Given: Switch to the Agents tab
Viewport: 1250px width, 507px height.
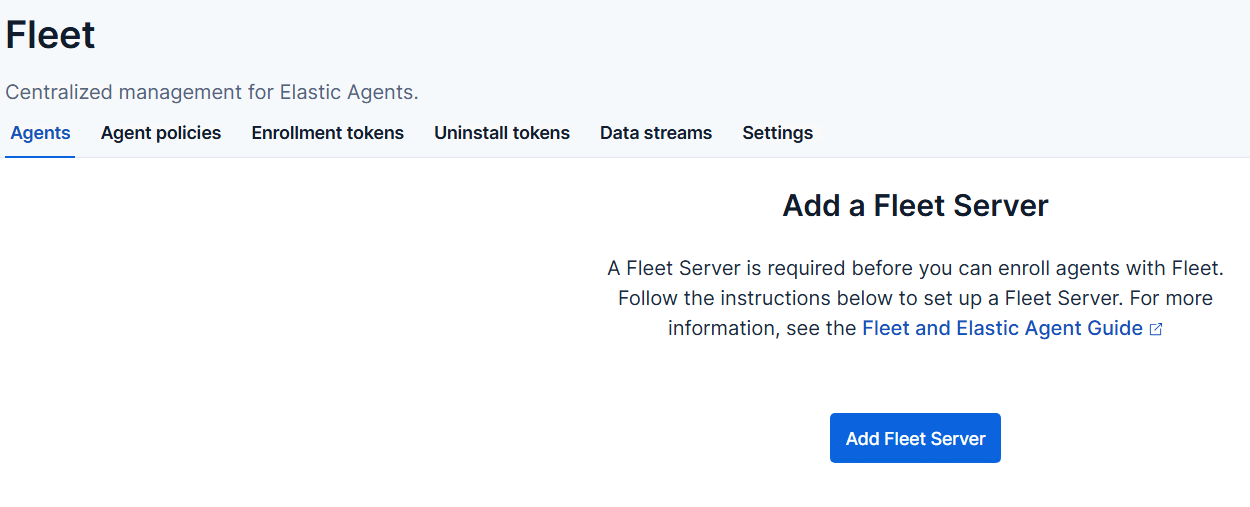Looking at the screenshot, I should pyautogui.click(x=40, y=133).
